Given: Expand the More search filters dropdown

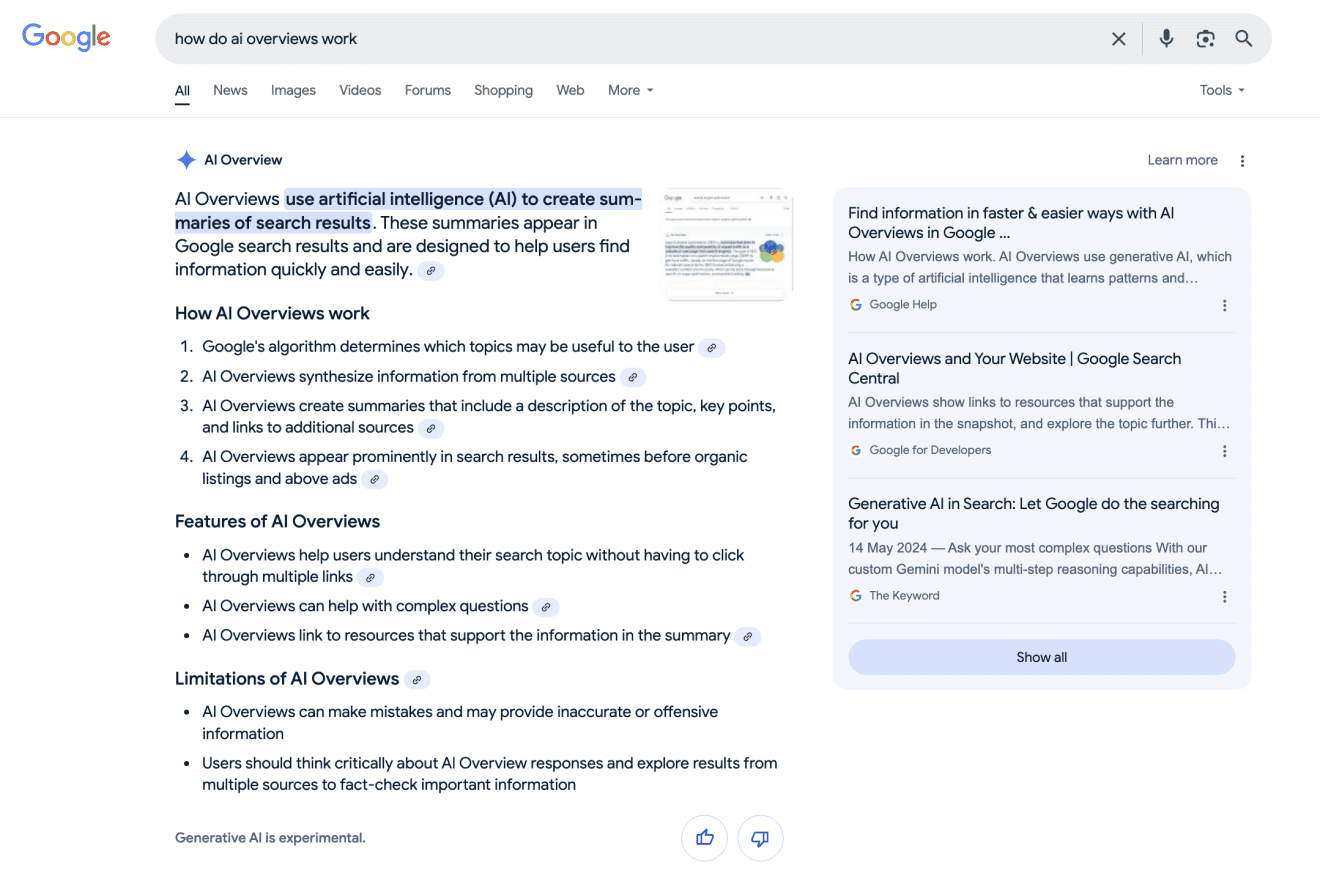Looking at the screenshot, I should [x=630, y=90].
